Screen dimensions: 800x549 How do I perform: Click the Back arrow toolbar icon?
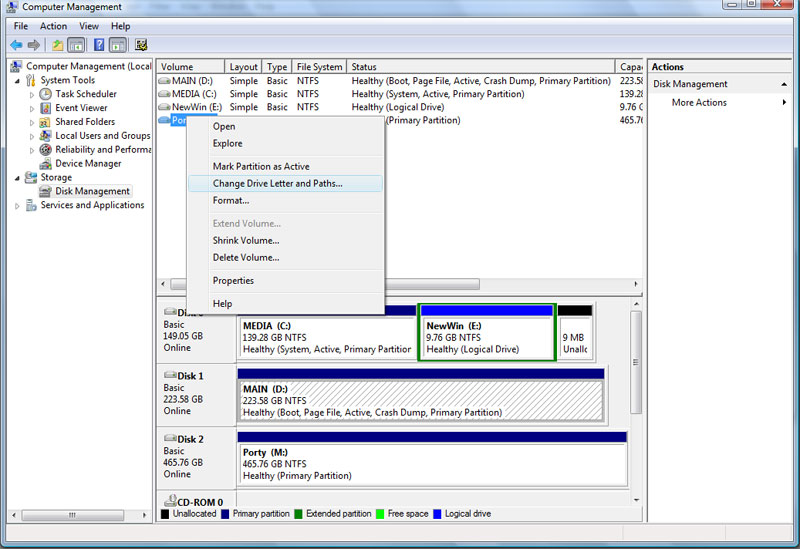point(16,45)
